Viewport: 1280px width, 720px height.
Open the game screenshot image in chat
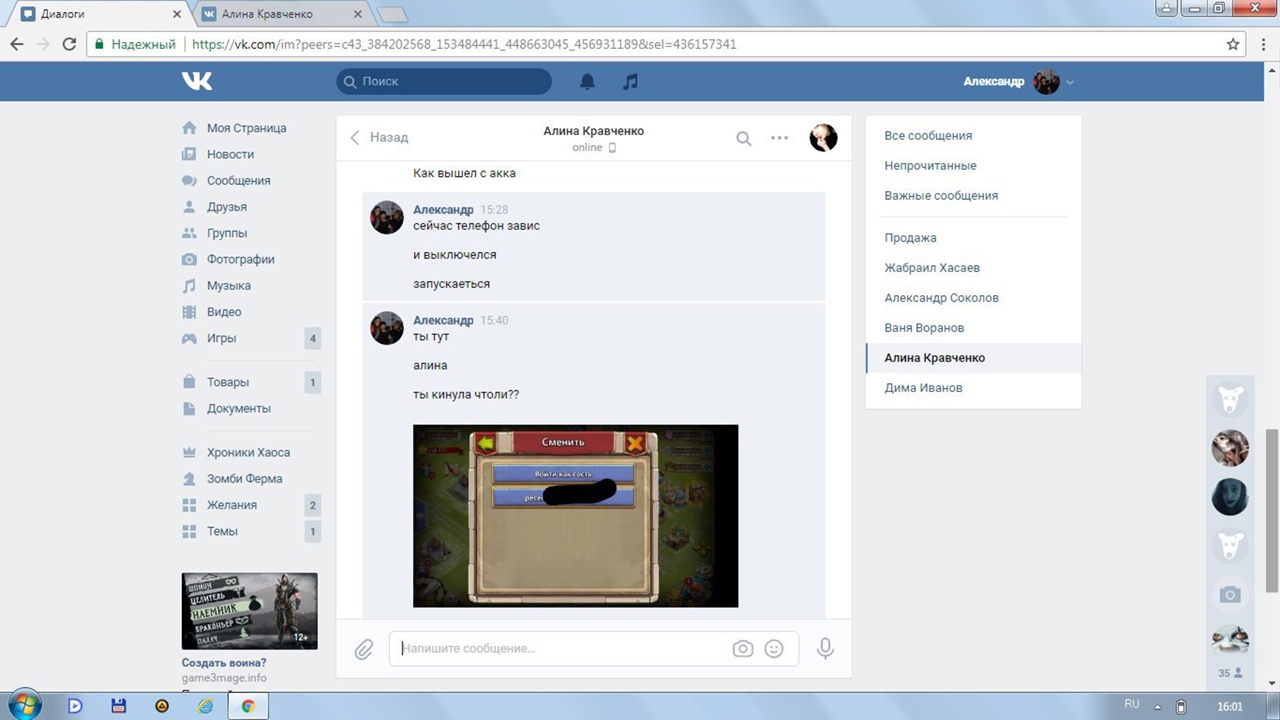[575, 516]
